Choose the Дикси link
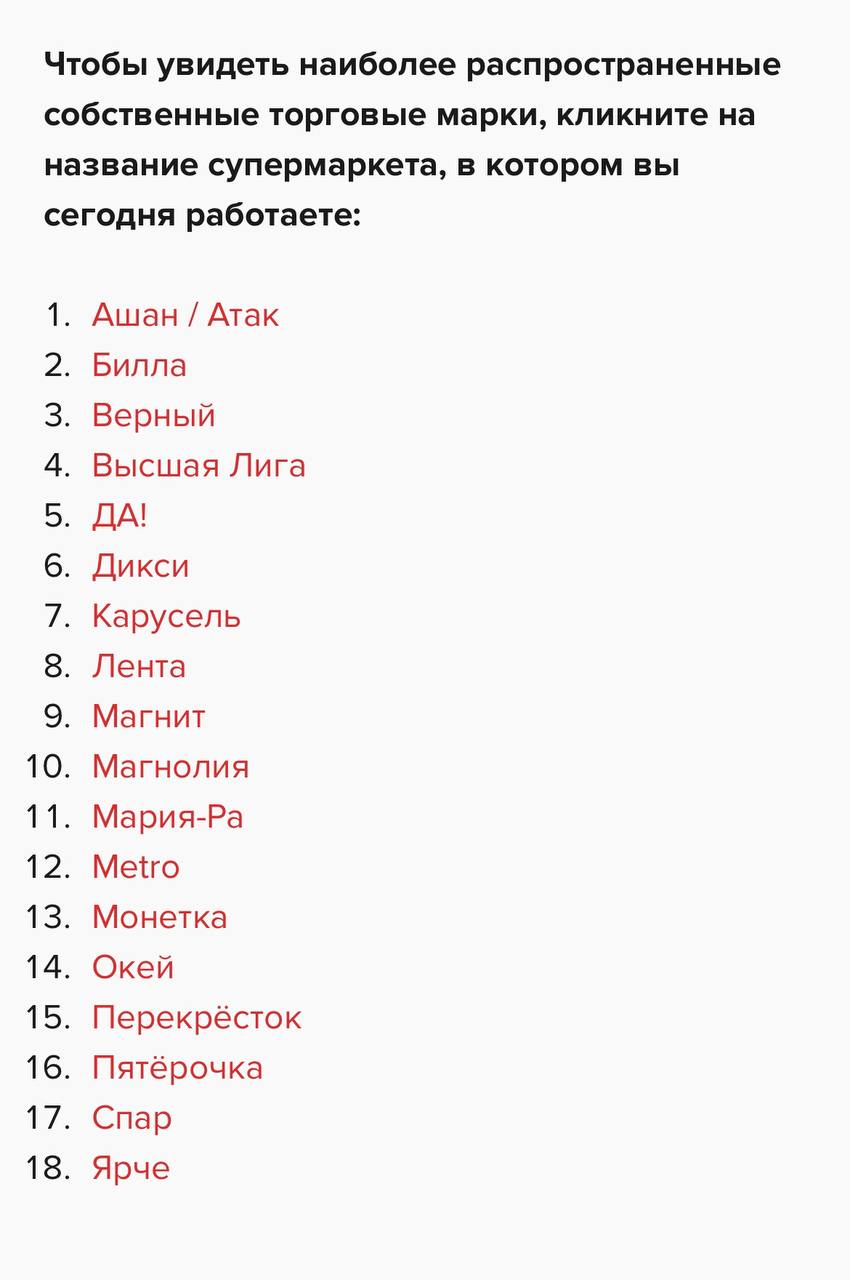The image size is (850, 1280). [140, 567]
